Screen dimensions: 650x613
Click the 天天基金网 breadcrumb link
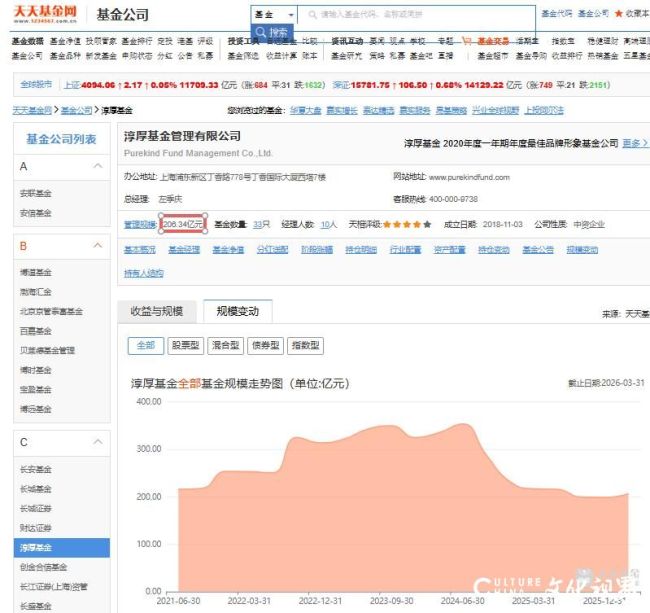tap(32, 110)
